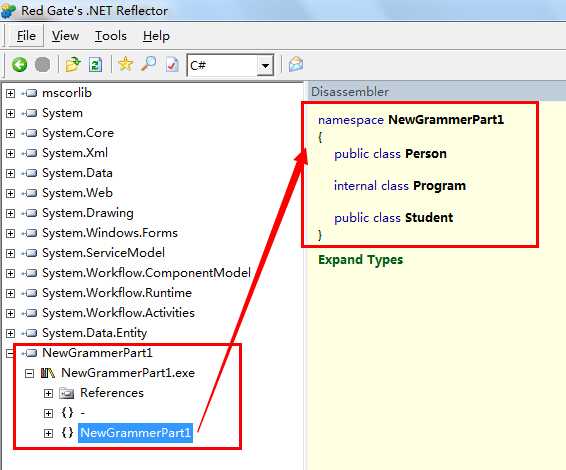
Task: Expand the System.Workflow.Activities node
Action: point(10,313)
